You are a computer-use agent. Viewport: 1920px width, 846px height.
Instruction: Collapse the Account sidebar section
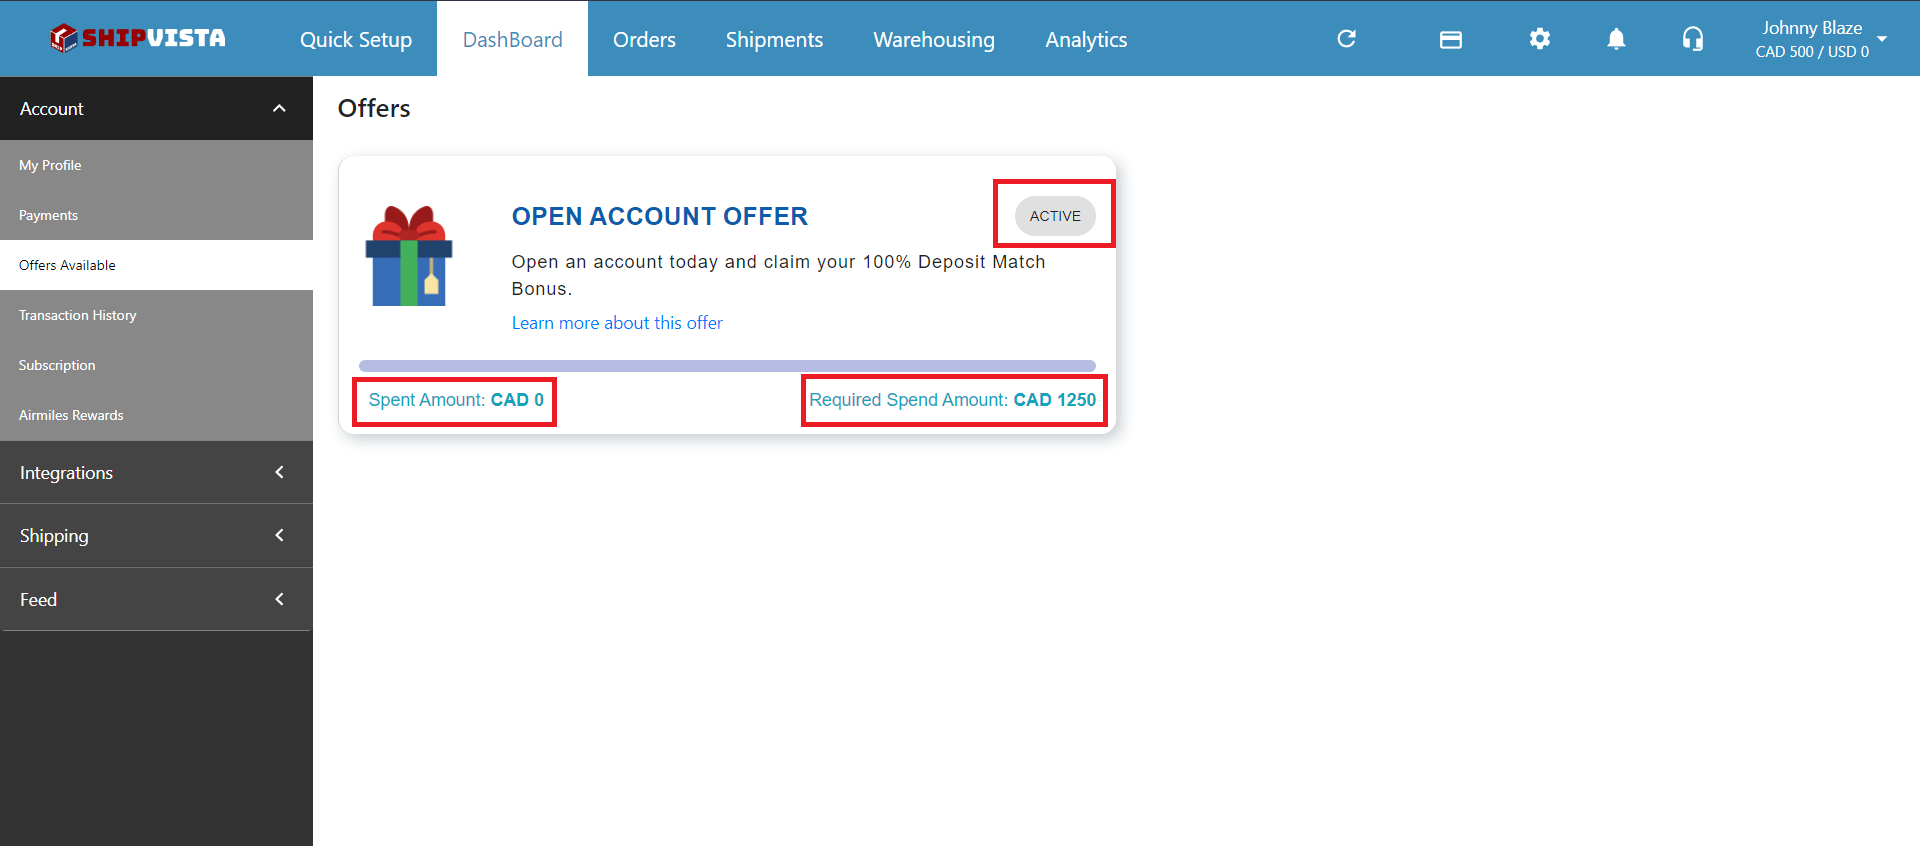point(156,108)
